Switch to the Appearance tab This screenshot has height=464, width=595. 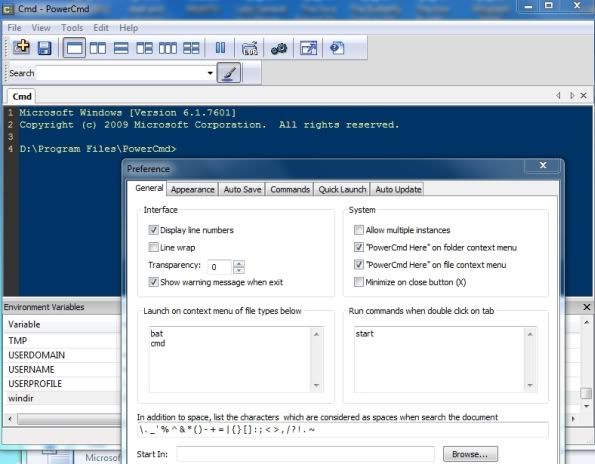[192, 189]
